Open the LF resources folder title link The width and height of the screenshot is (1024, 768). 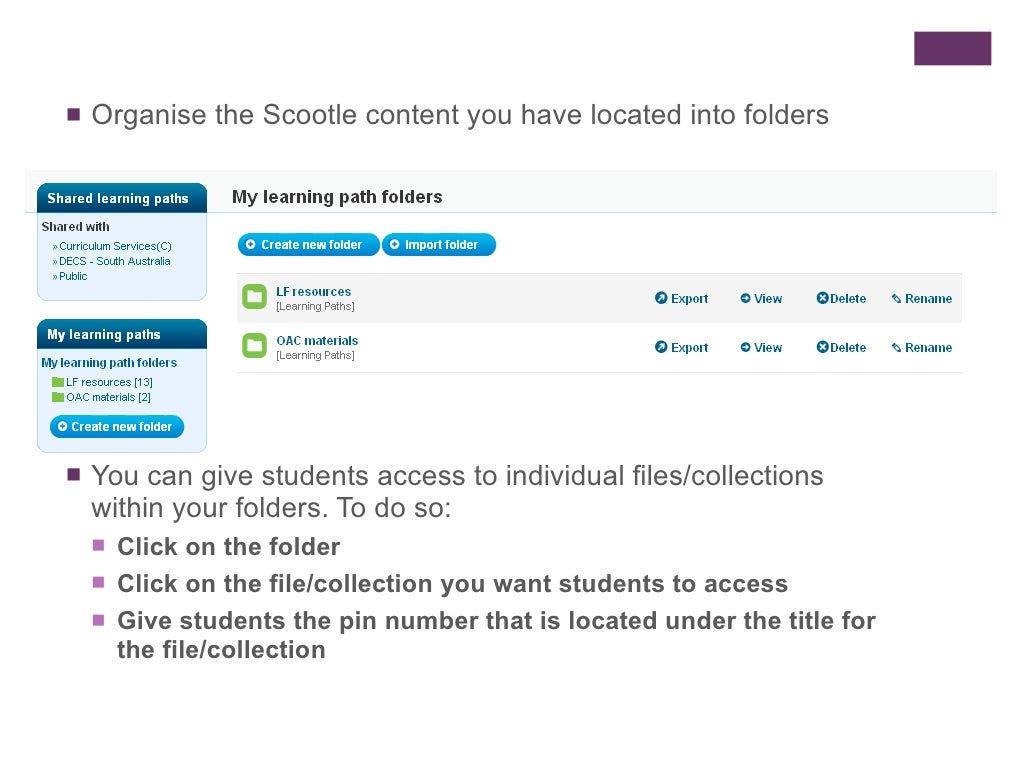pyautogui.click(x=314, y=292)
